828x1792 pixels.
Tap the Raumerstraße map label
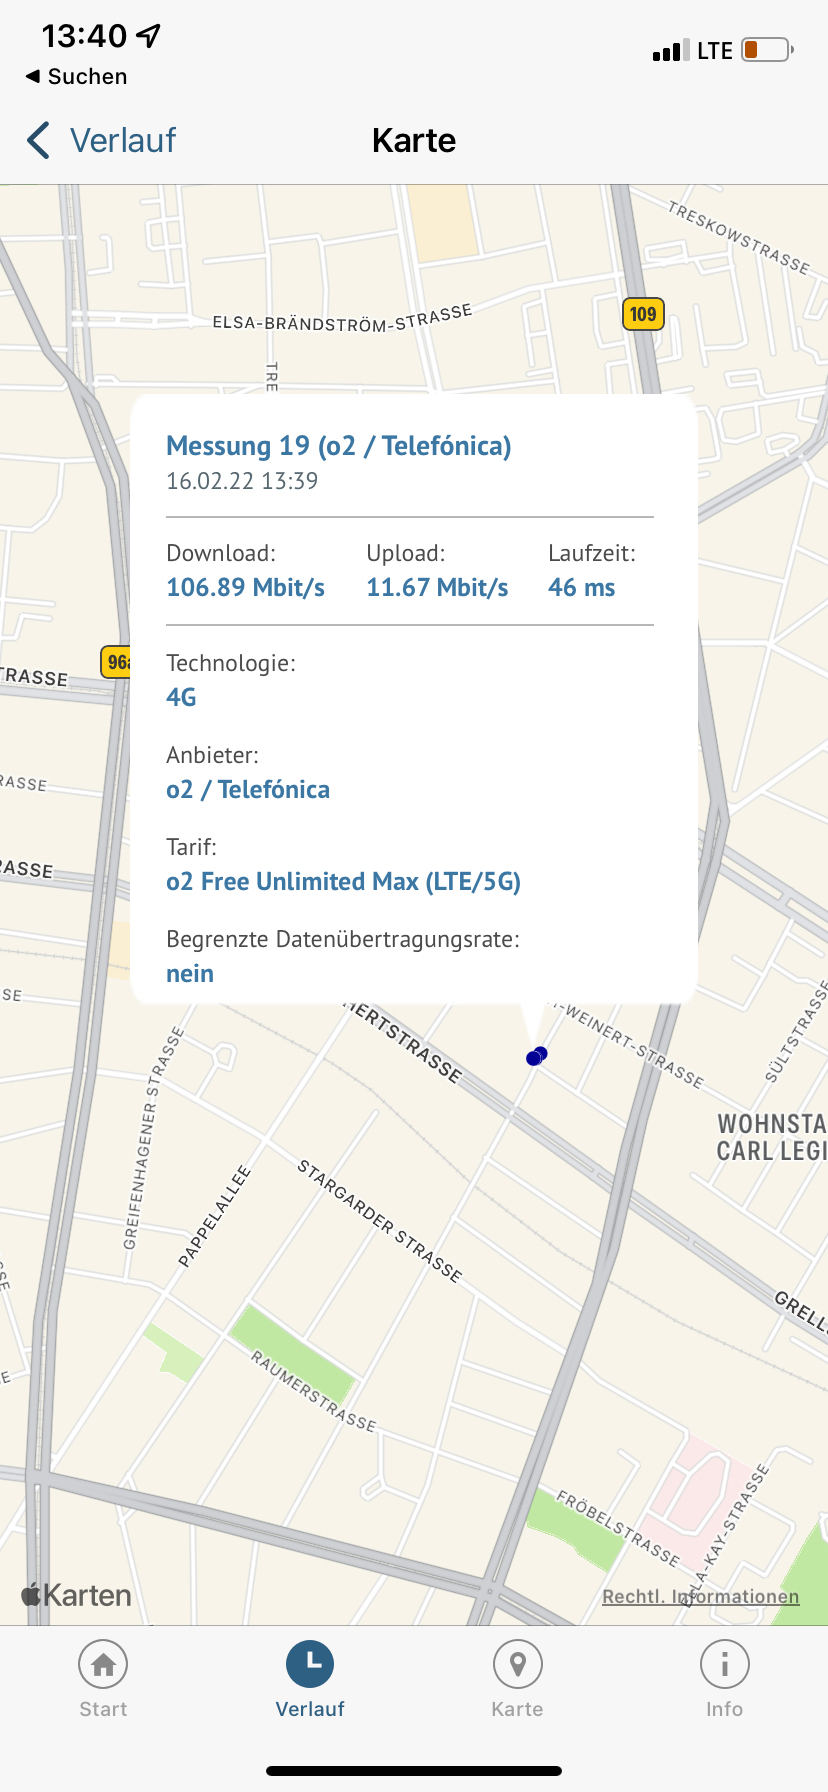click(x=313, y=1391)
